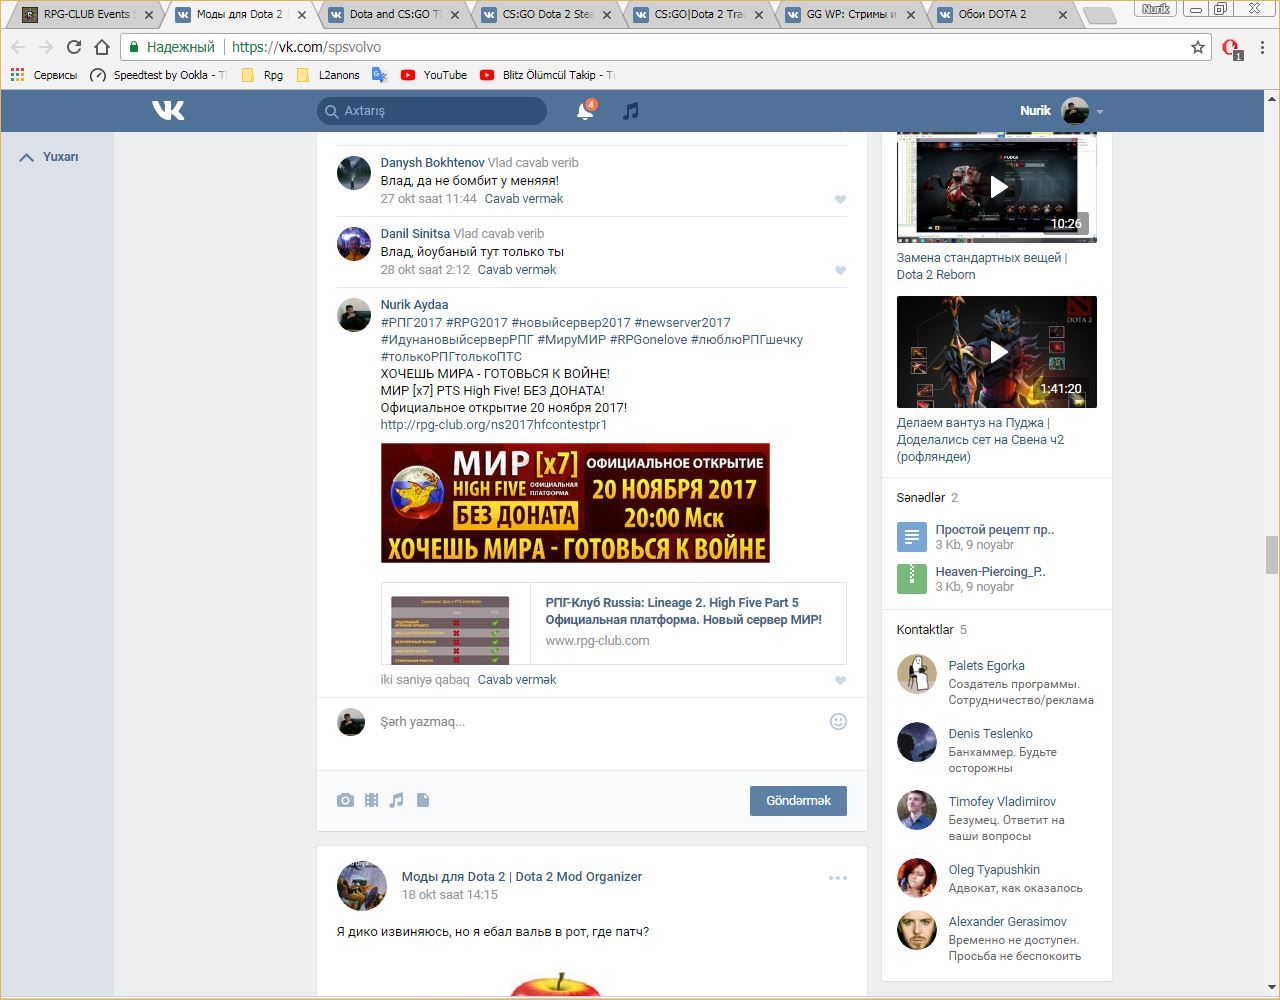This screenshot has height=1000, width=1280.
Task: Open the Rpg bookmarks folder
Action: (x=263, y=75)
